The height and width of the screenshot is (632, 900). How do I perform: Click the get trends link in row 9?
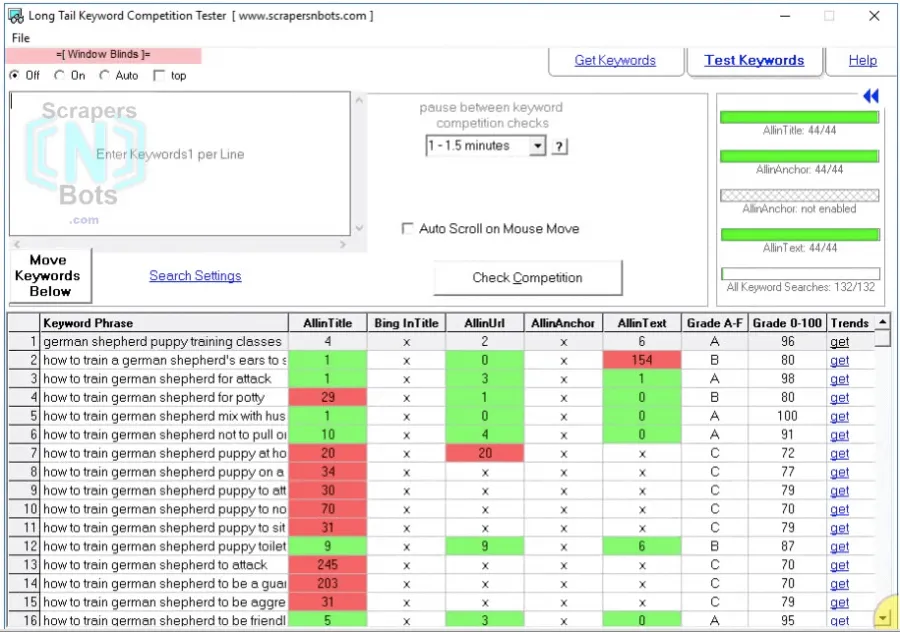tap(839, 491)
